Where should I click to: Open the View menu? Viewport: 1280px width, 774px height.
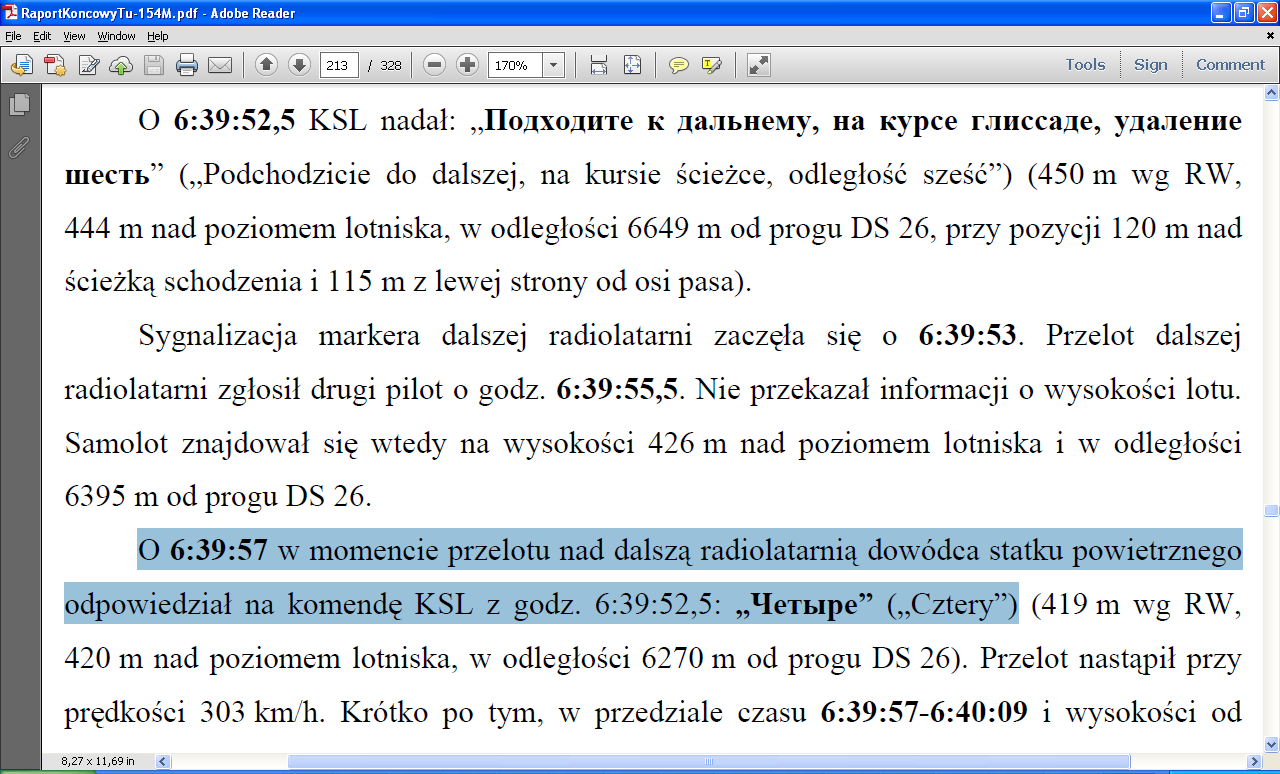[x=74, y=36]
